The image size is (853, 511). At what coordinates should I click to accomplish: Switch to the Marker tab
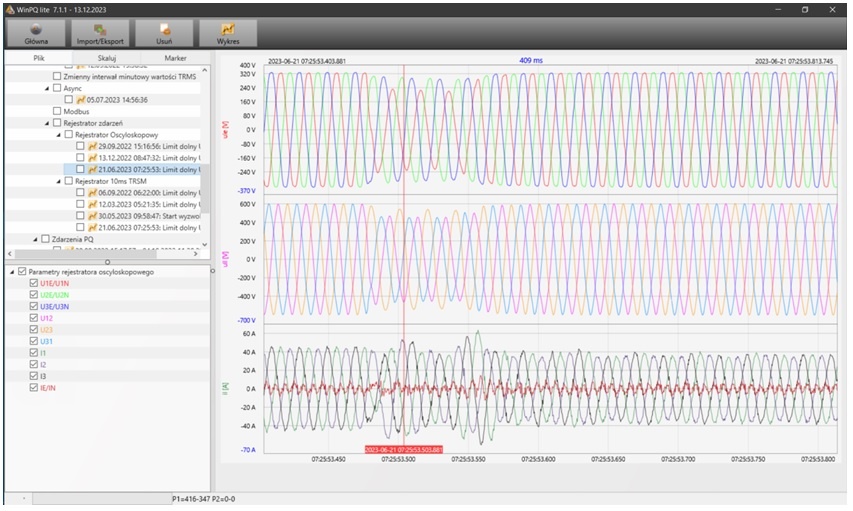pos(175,58)
